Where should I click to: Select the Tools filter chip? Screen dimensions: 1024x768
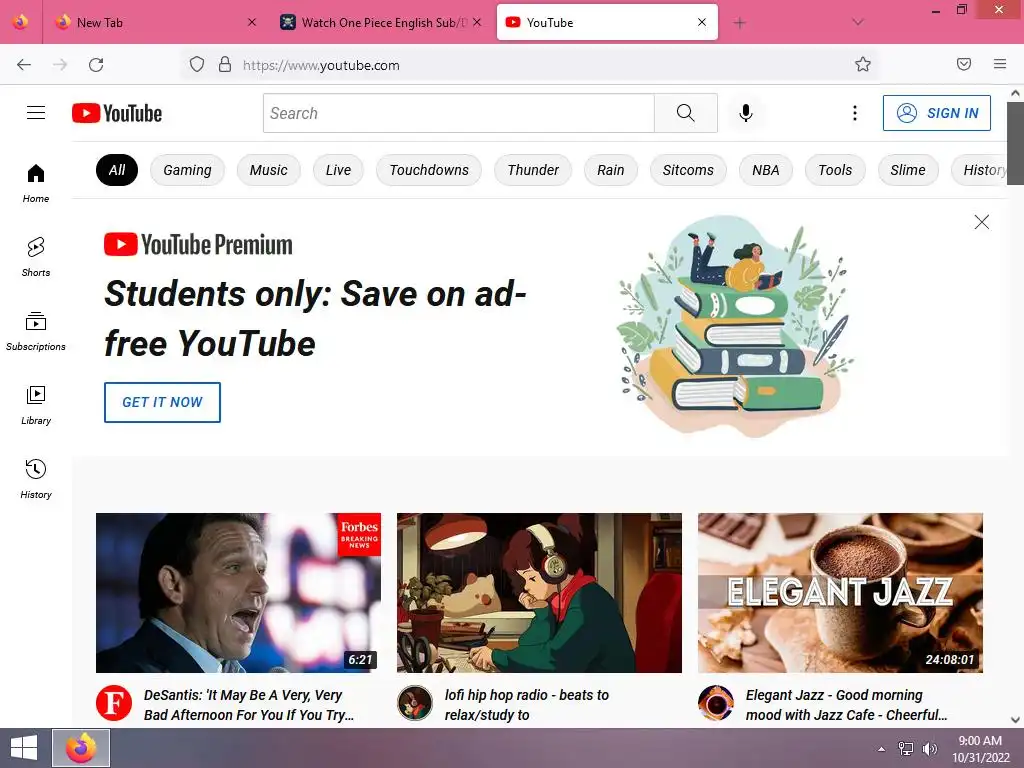click(x=835, y=170)
